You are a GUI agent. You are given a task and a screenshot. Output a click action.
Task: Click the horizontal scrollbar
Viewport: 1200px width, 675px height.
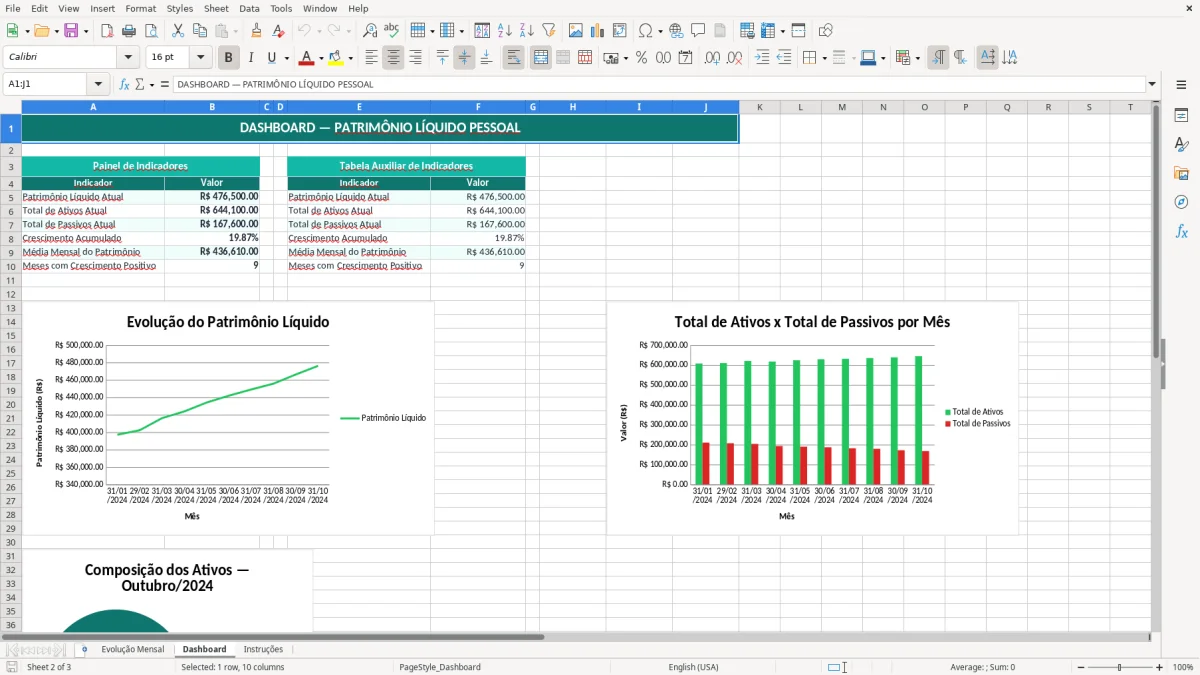tap(273, 636)
